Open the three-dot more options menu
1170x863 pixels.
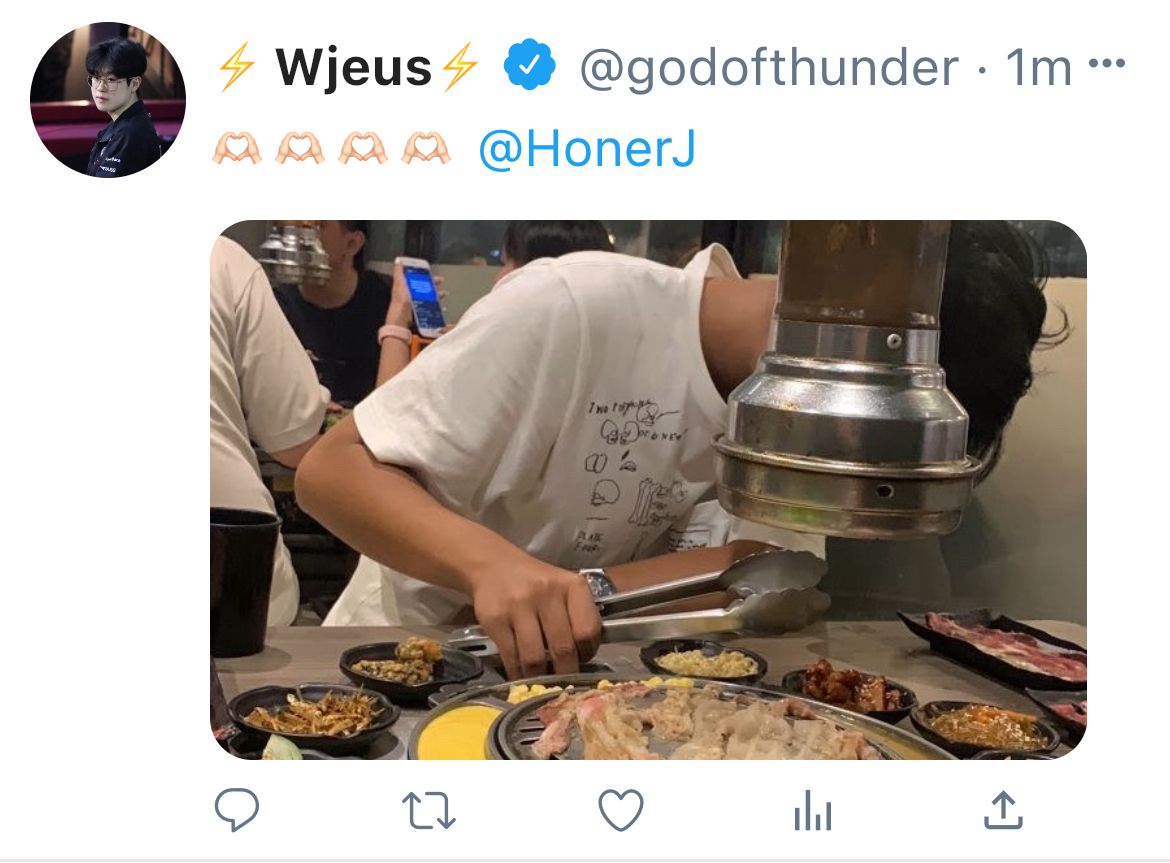pyautogui.click(x=1107, y=64)
